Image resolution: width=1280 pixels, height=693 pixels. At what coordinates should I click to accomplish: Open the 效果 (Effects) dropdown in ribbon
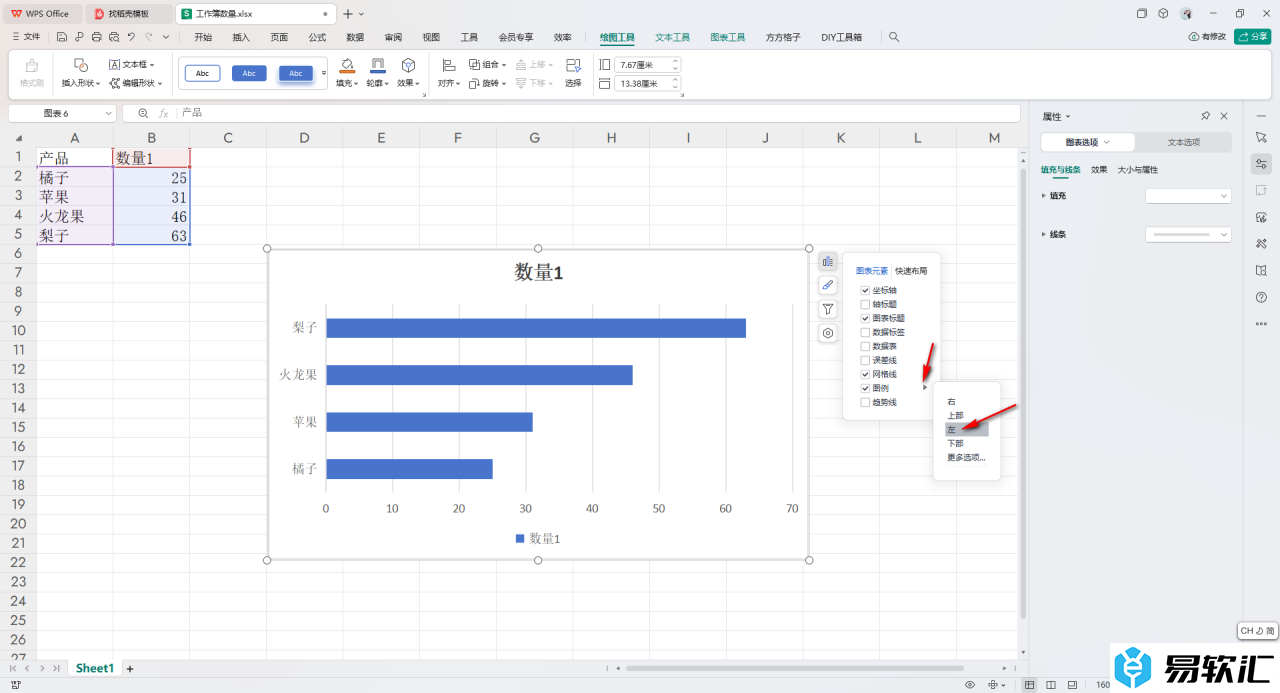(x=409, y=83)
